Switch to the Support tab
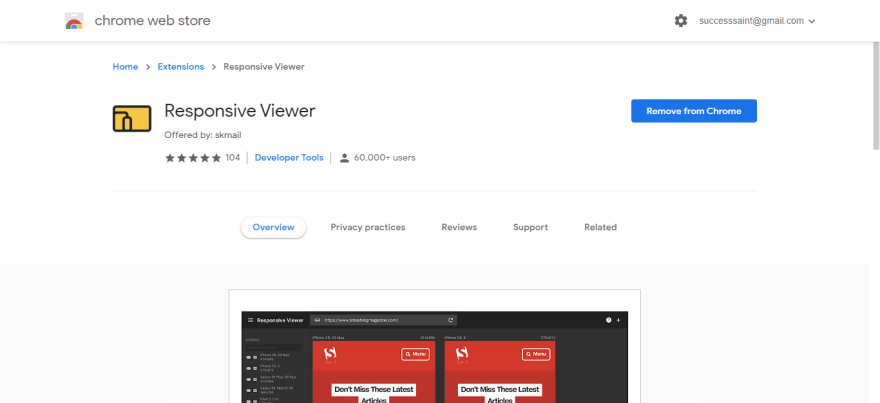 click(530, 227)
